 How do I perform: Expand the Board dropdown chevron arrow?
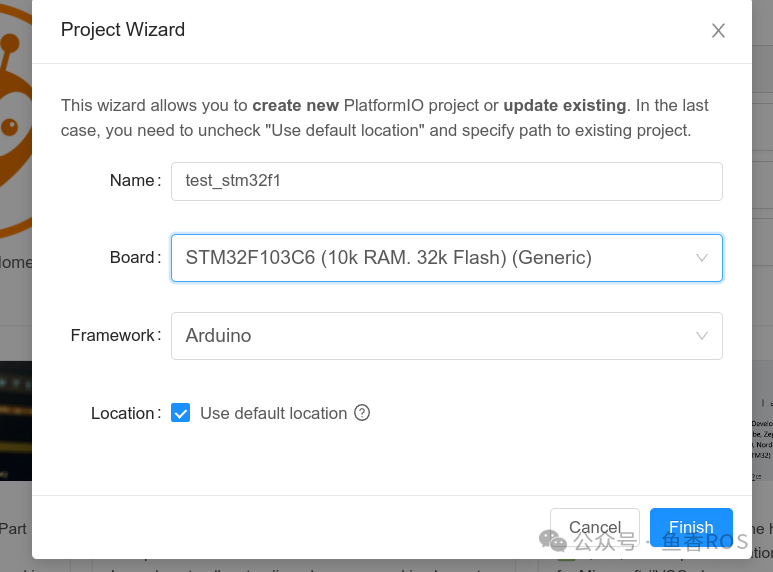point(702,258)
